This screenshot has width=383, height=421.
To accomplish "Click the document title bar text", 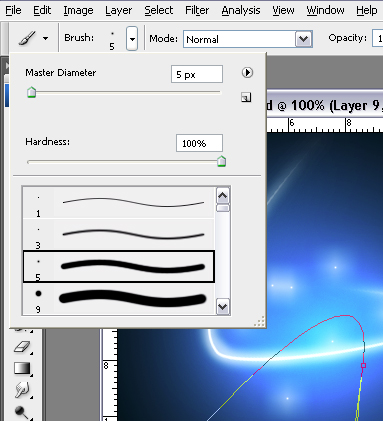I will click(x=324, y=106).
